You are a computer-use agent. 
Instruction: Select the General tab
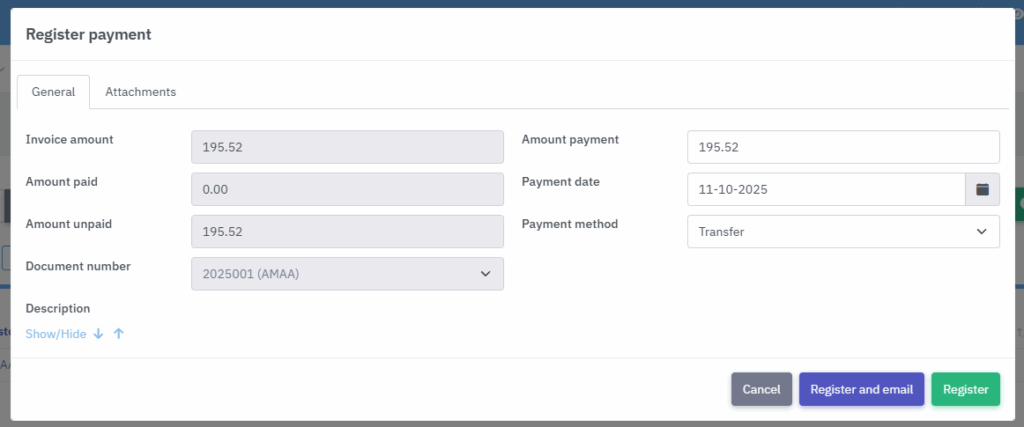[x=53, y=92]
